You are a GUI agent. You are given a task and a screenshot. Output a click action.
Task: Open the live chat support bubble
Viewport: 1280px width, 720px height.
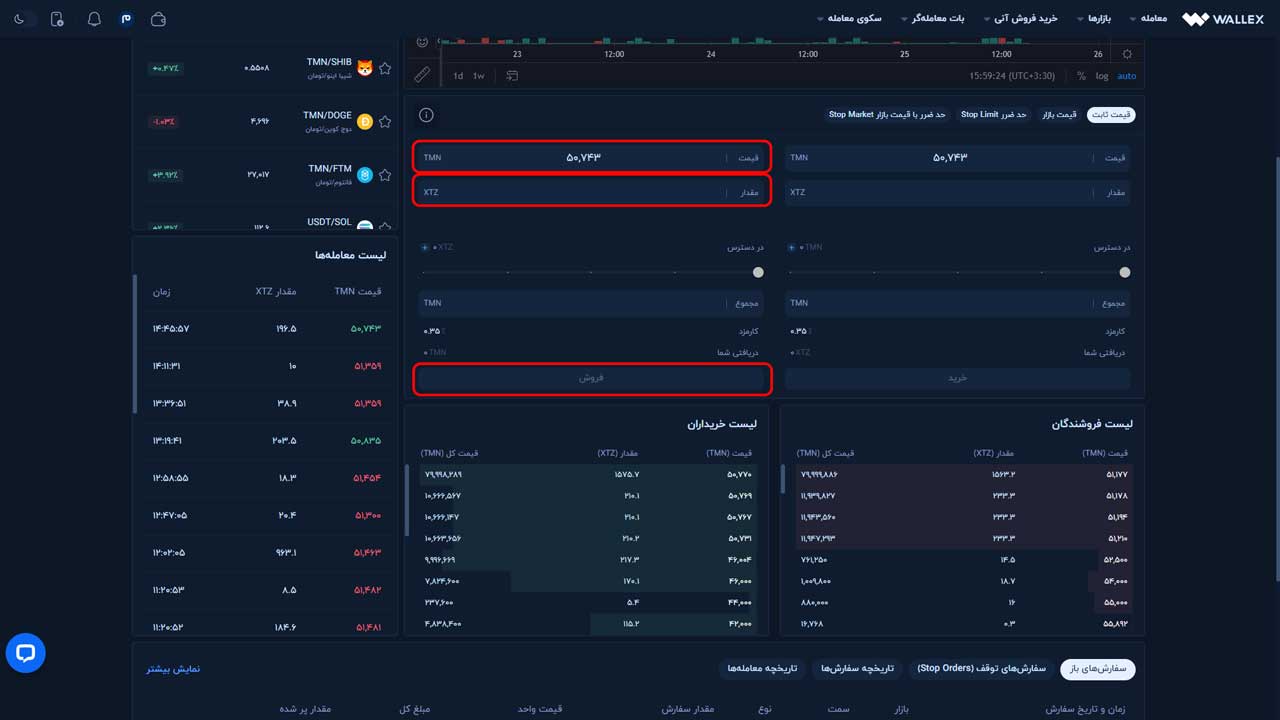click(26, 653)
